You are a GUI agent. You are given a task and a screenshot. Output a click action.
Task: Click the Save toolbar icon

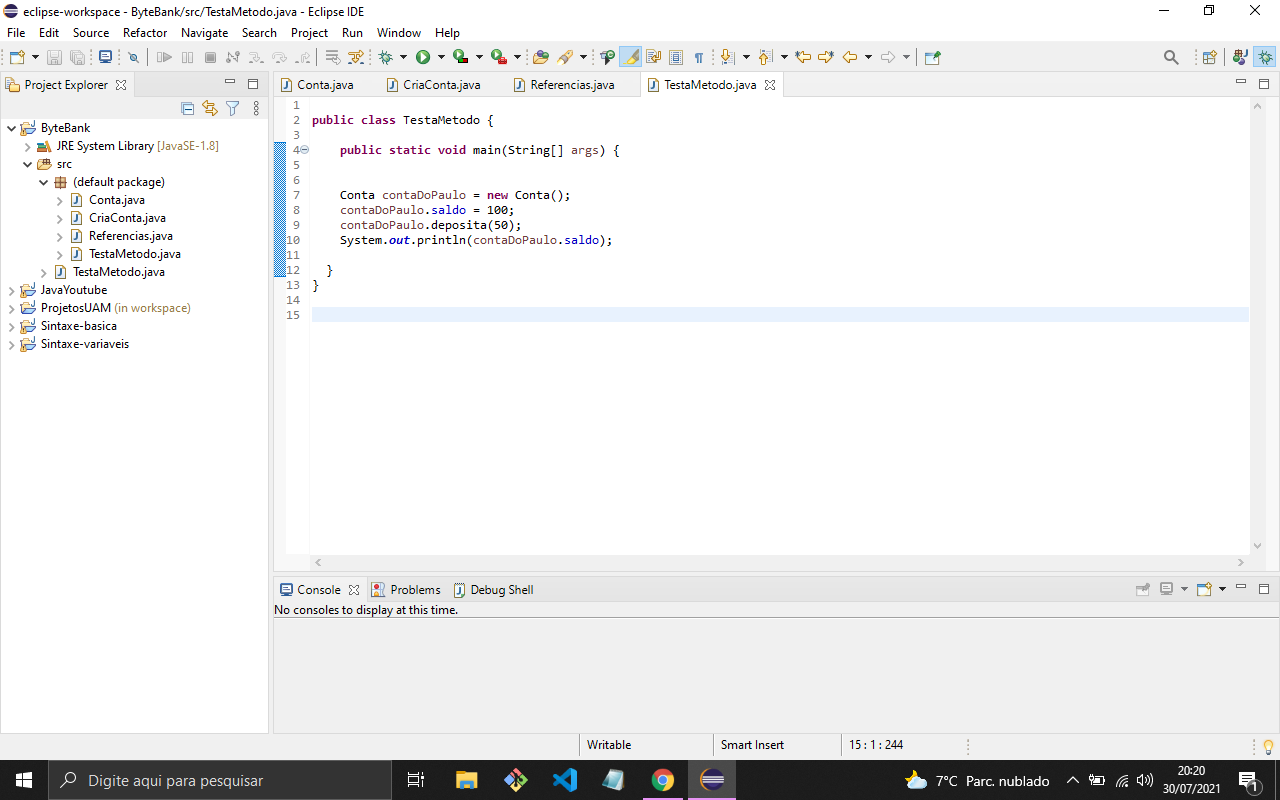(55, 58)
